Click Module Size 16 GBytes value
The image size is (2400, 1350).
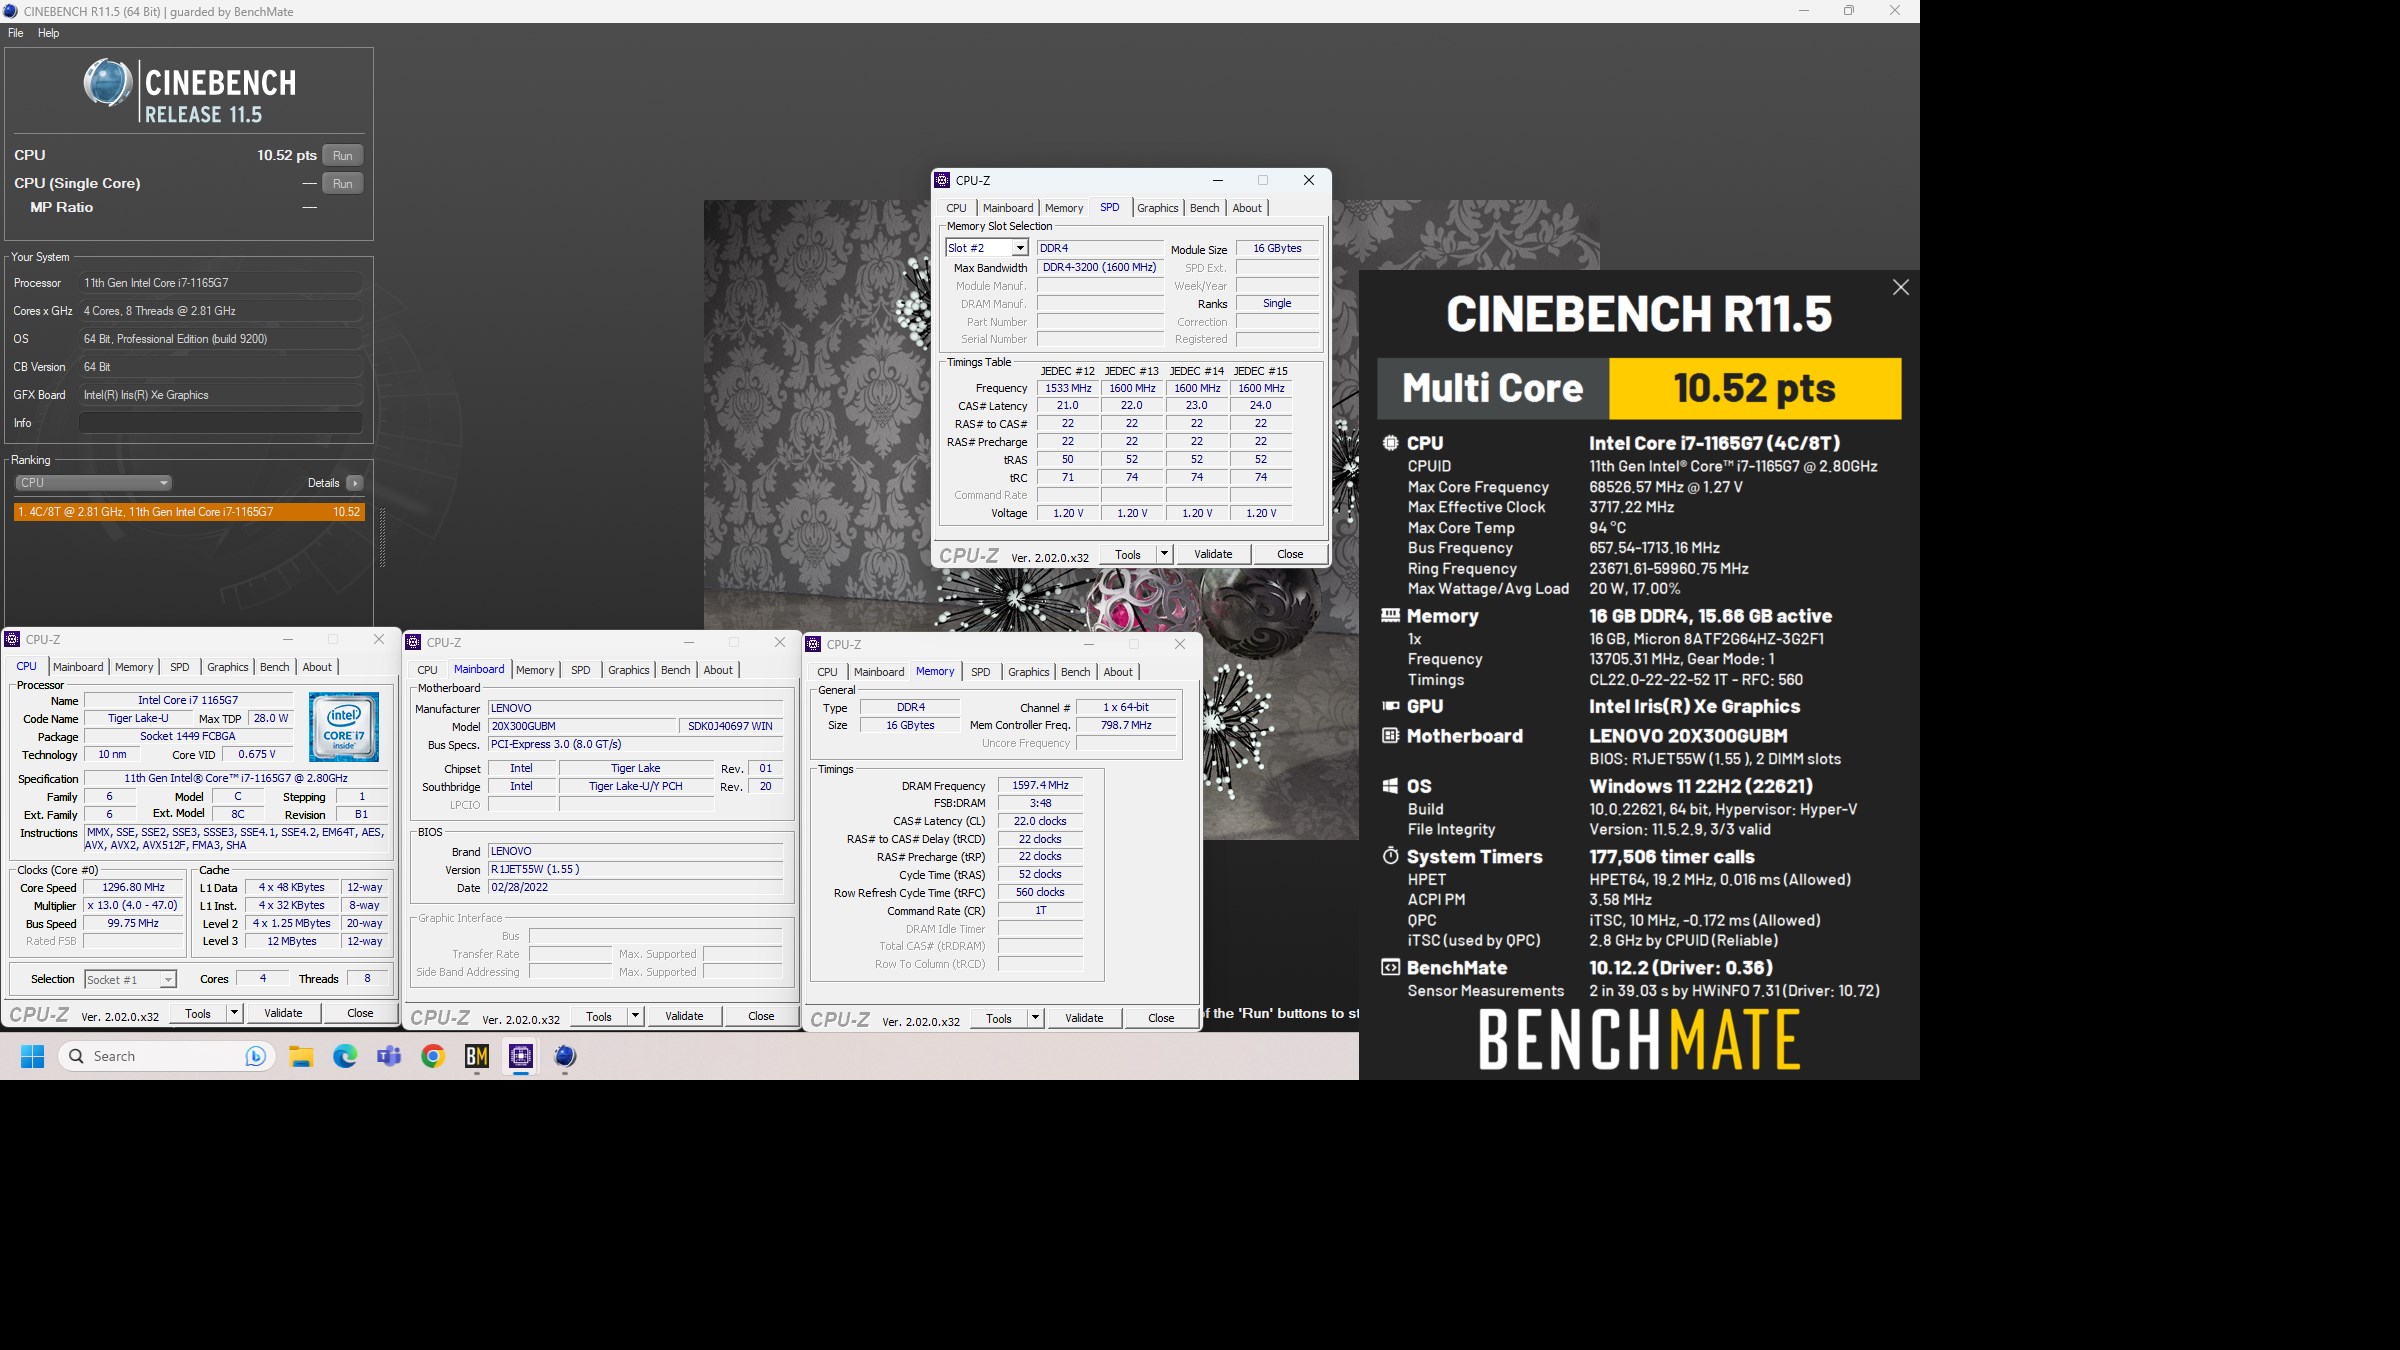1277,248
